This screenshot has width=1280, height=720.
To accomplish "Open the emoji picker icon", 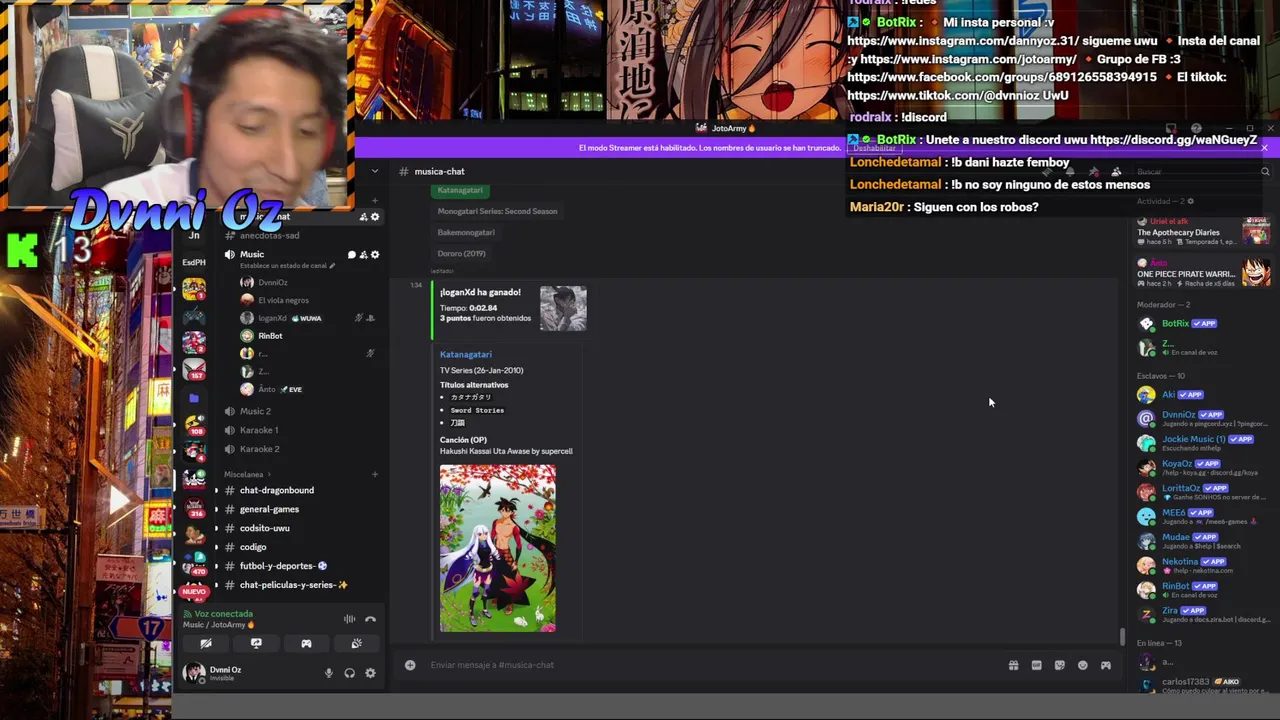I will 1082,665.
